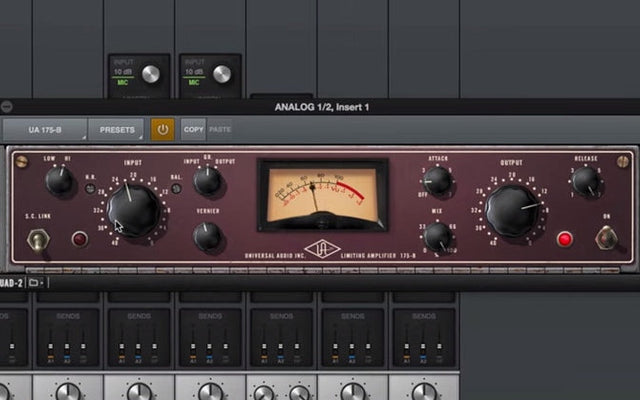The image size is (640, 400).
Task: Toggle the right channel's green MIC input label
Action: click(193, 82)
